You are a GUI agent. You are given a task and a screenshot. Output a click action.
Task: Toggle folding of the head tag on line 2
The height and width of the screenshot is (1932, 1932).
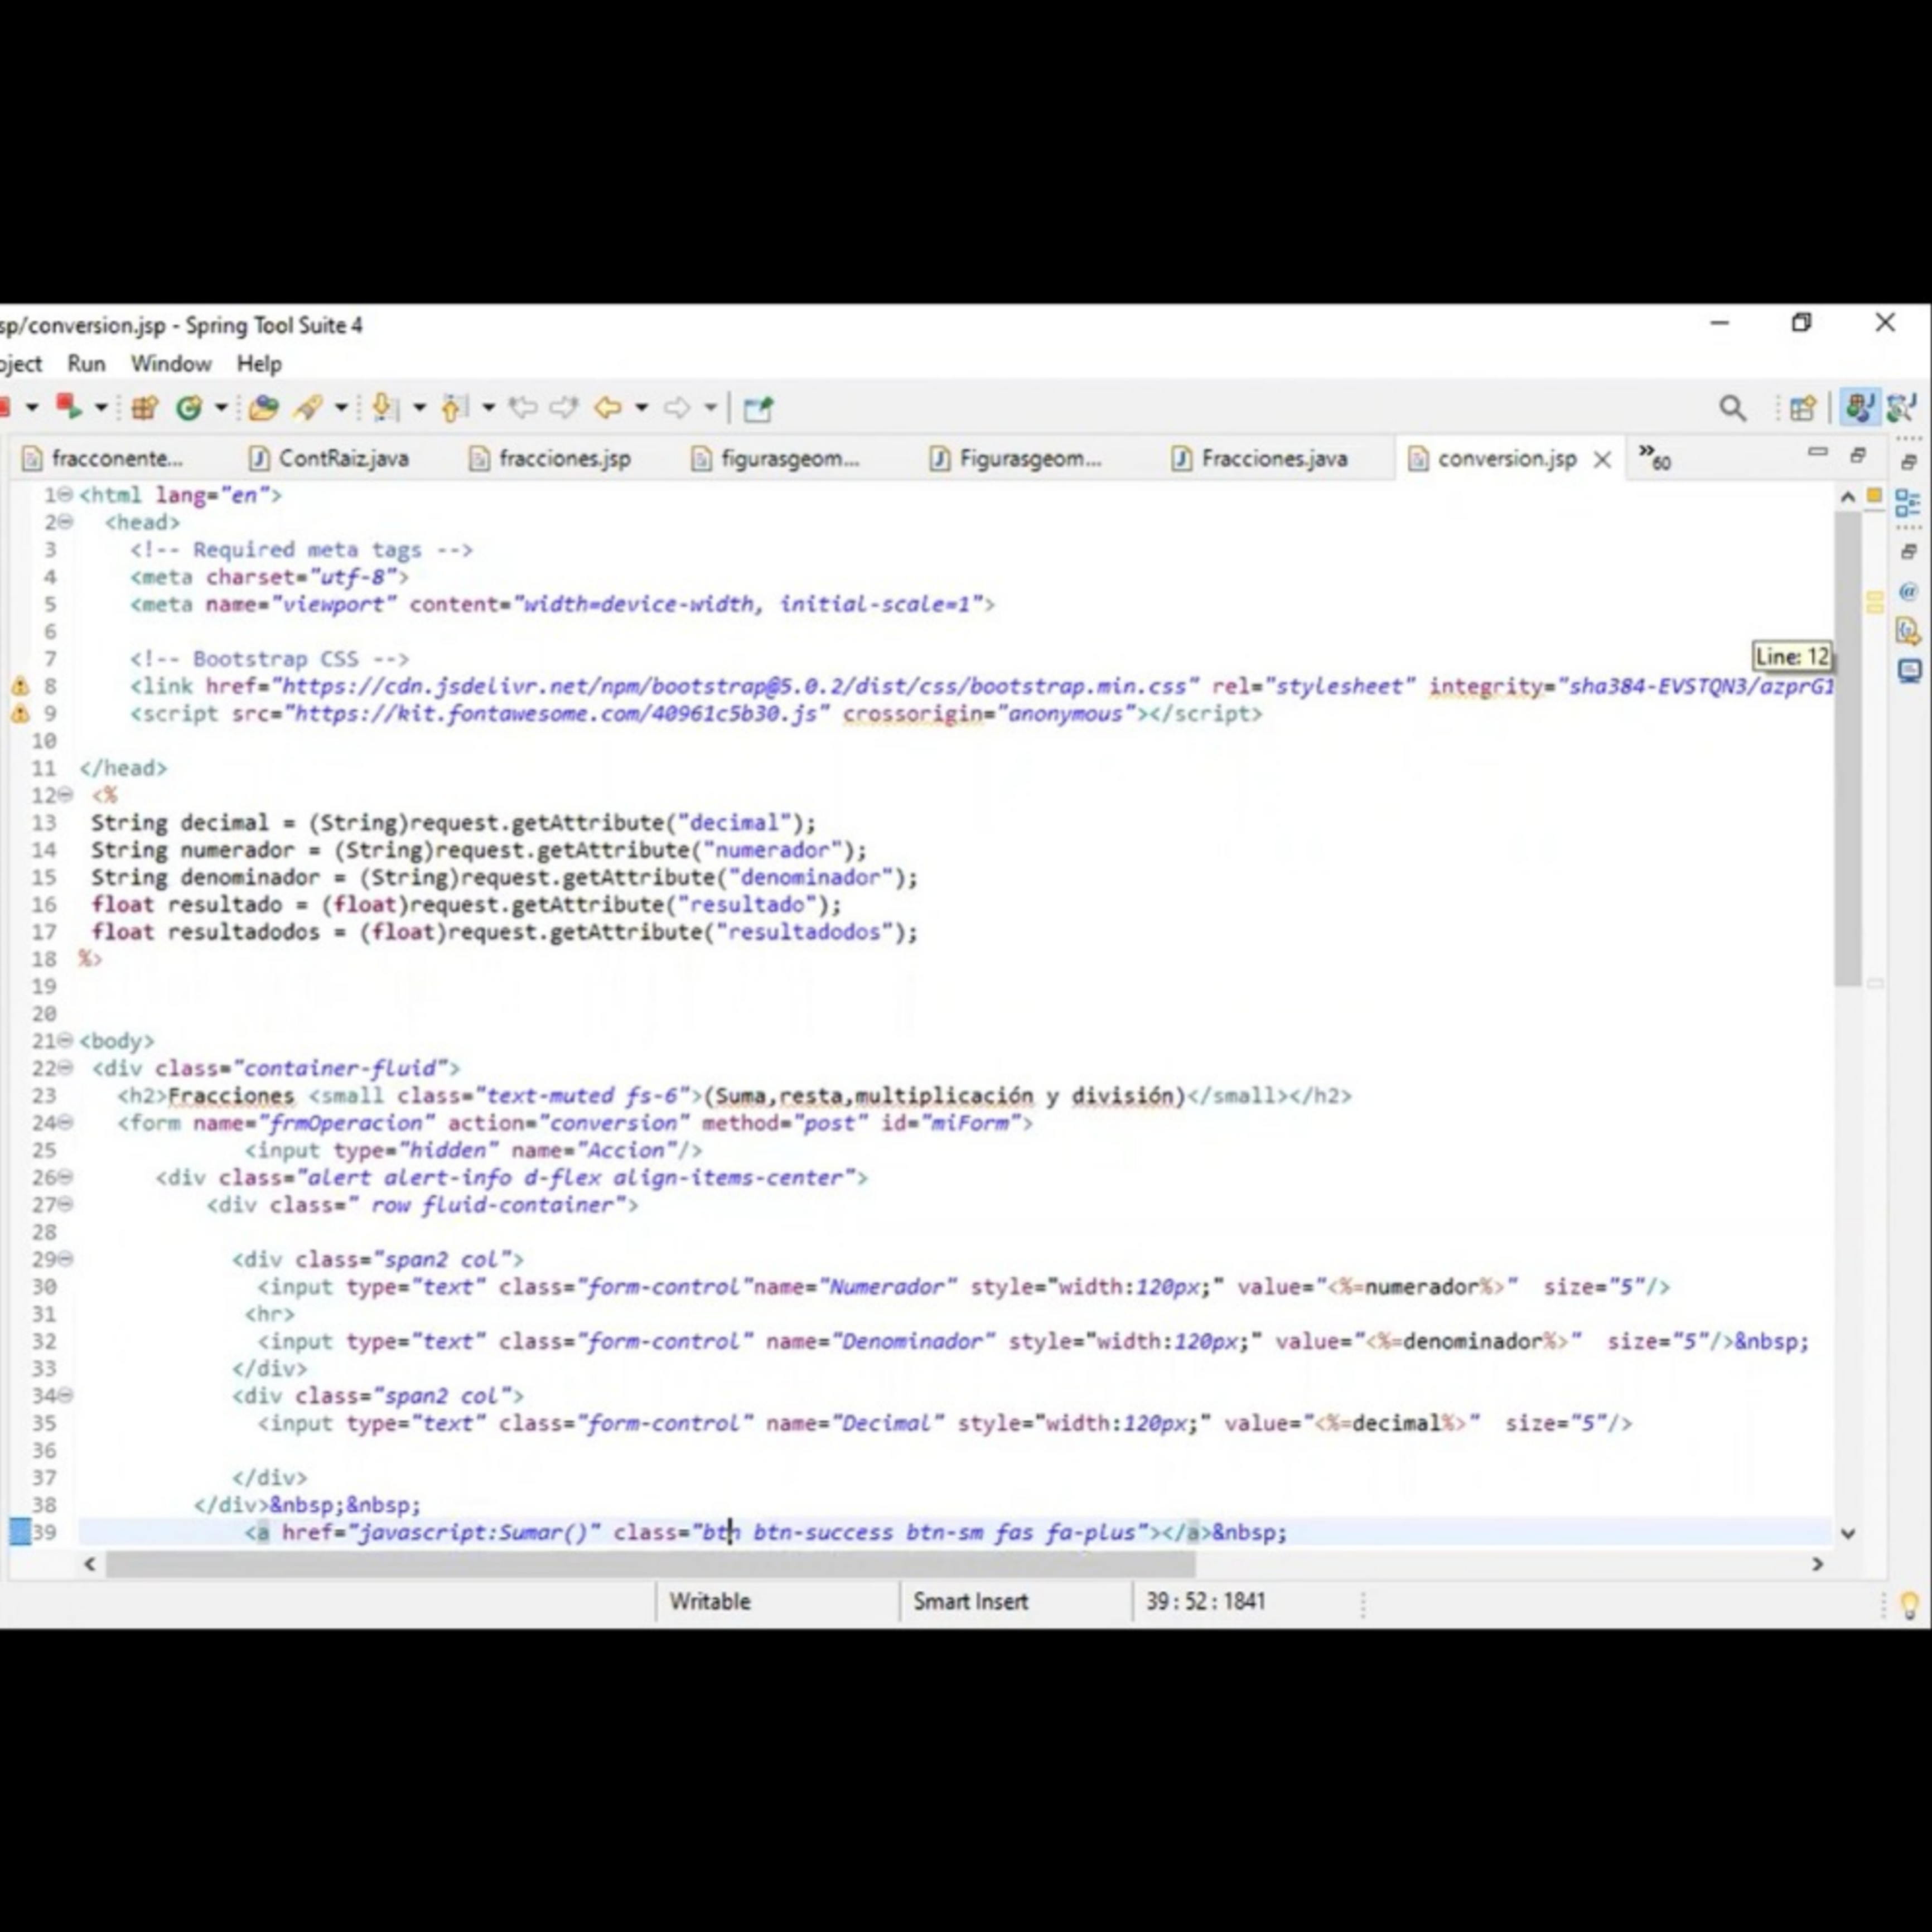pos(65,522)
